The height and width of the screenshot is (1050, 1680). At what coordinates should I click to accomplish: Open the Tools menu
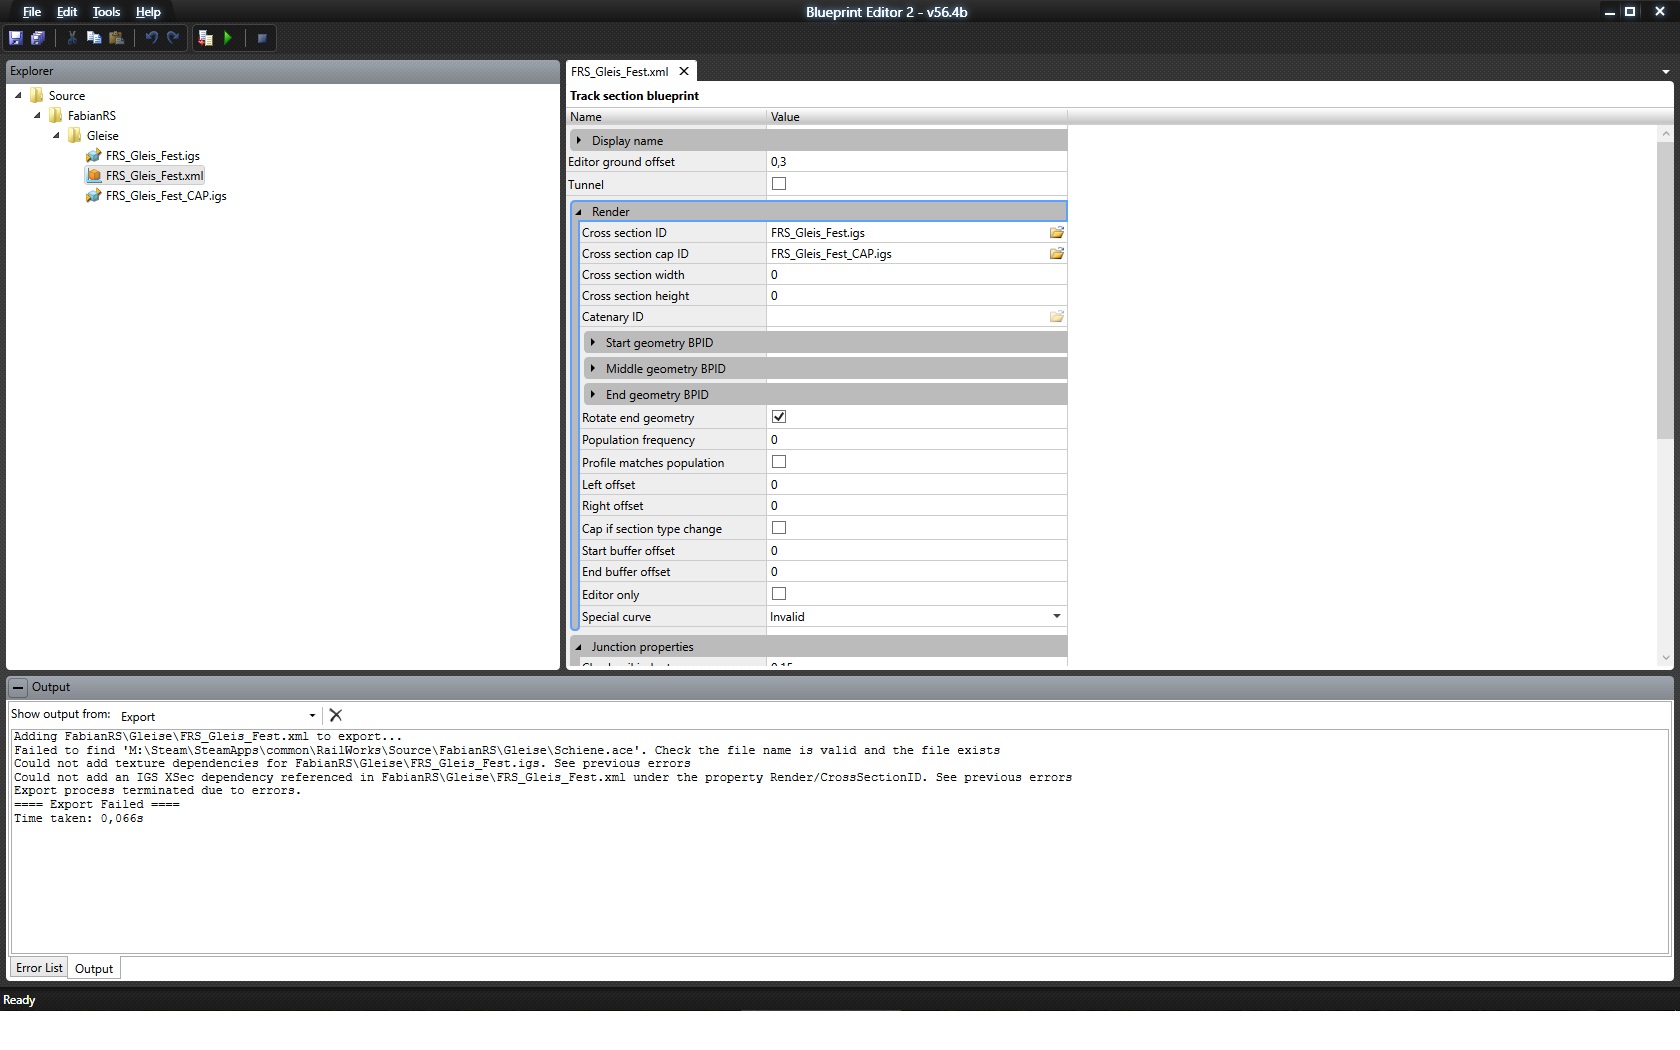pyautogui.click(x=106, y=12)
